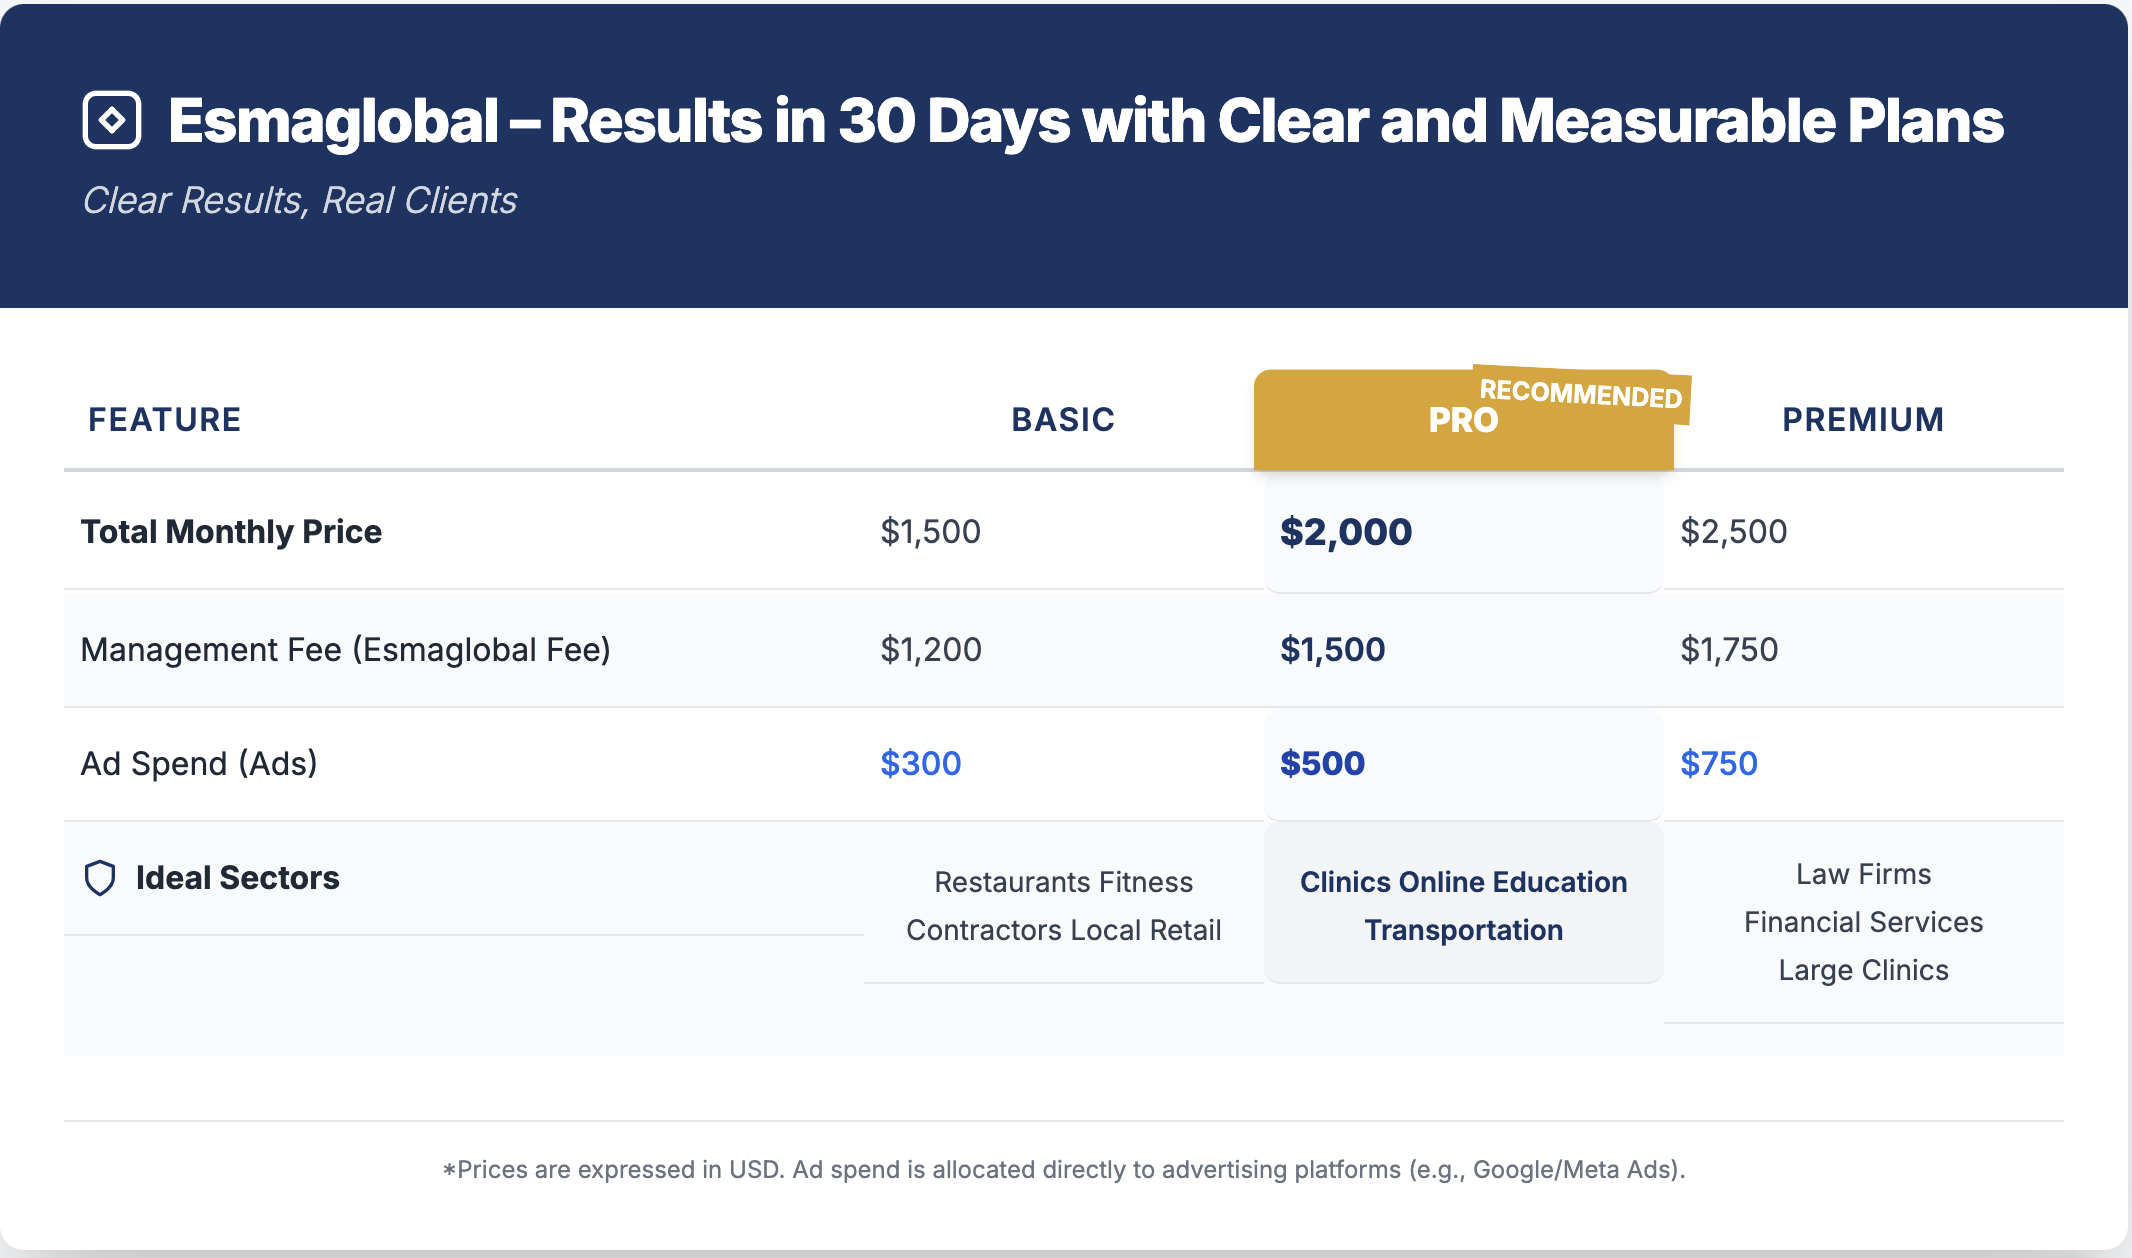This screenshot has width=2132, height=1258.
Task: Click the blue $500 Pro ad spend
Action: [1322, 764]
